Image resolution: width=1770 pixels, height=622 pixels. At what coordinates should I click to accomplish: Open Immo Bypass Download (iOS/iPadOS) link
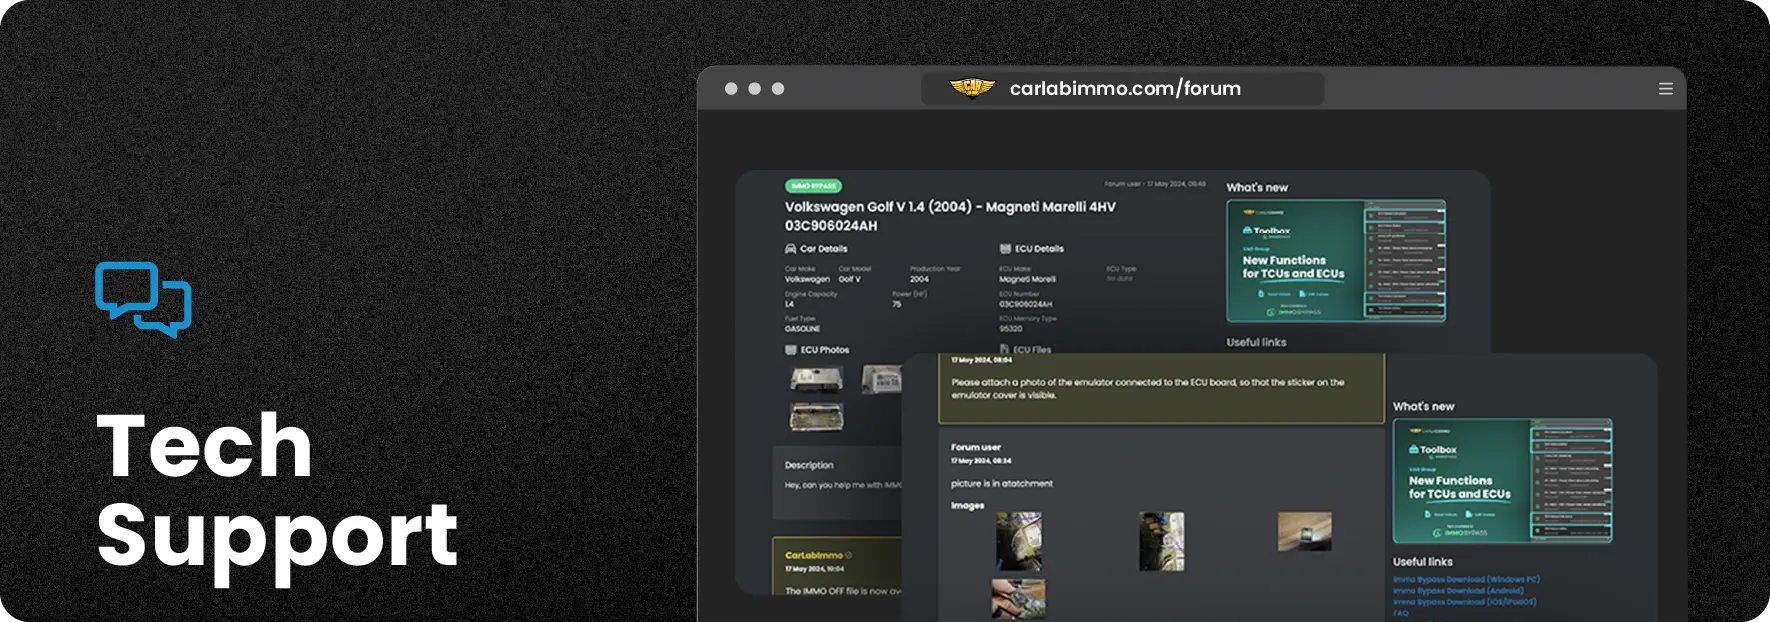[1464, 602]
